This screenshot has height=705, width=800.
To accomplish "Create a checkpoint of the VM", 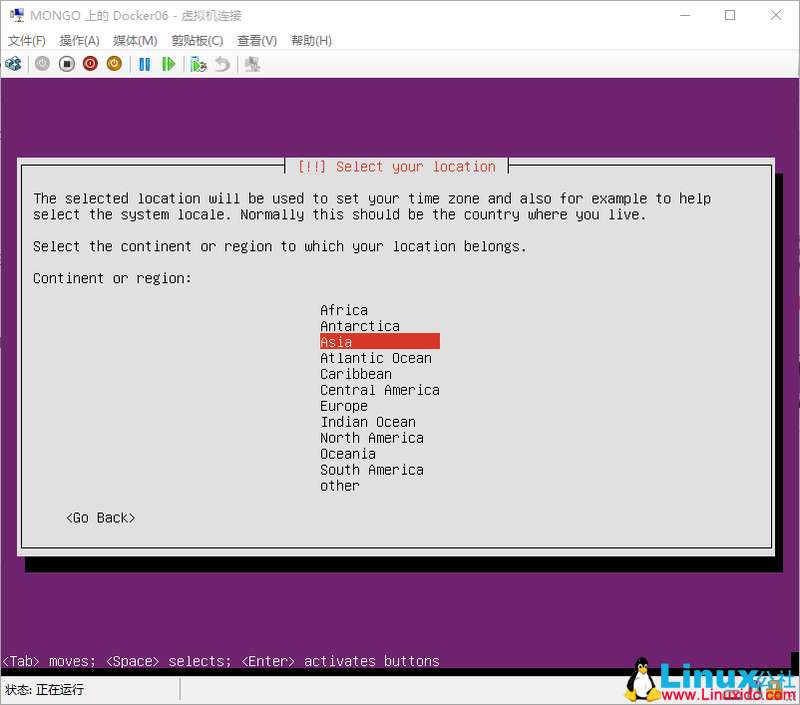I will click(x=198, y=62).
